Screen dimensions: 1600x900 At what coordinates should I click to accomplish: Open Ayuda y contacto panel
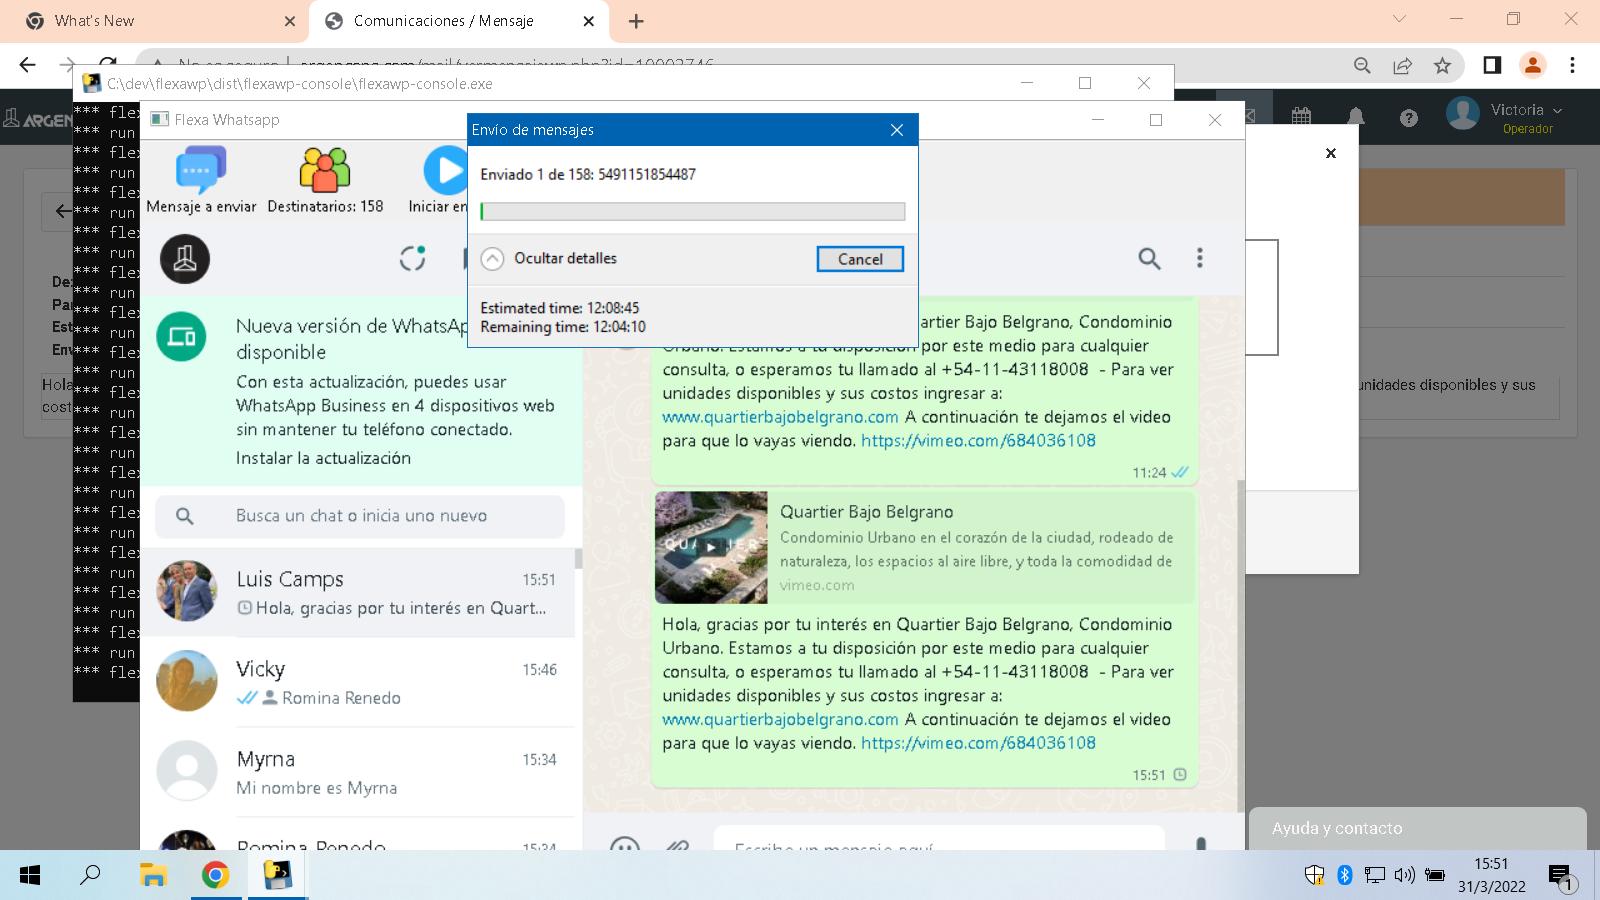[1418, 828]
